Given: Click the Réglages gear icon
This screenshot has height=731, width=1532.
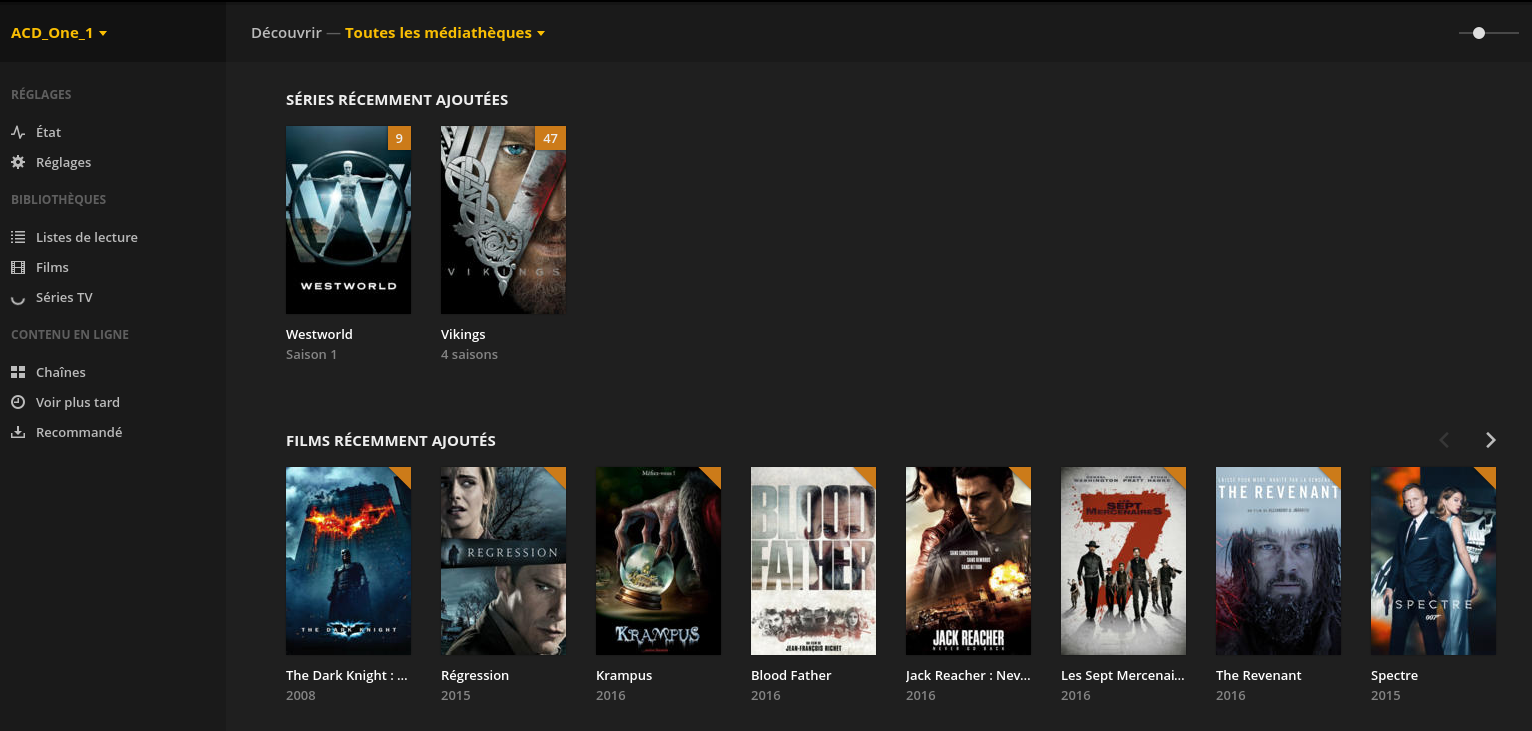Looking at the screenshot, I should (17, 162).
